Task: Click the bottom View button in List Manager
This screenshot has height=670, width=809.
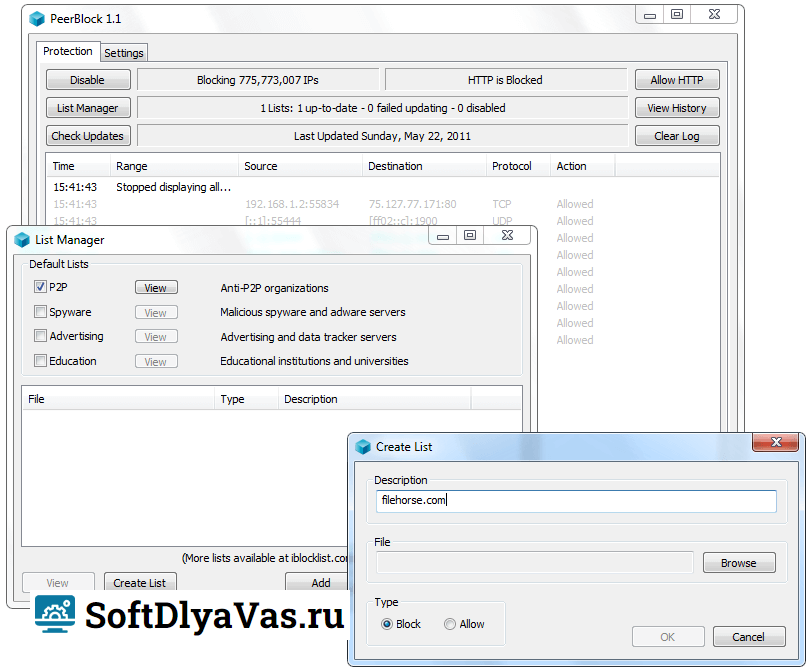Action: click(58, 582)
